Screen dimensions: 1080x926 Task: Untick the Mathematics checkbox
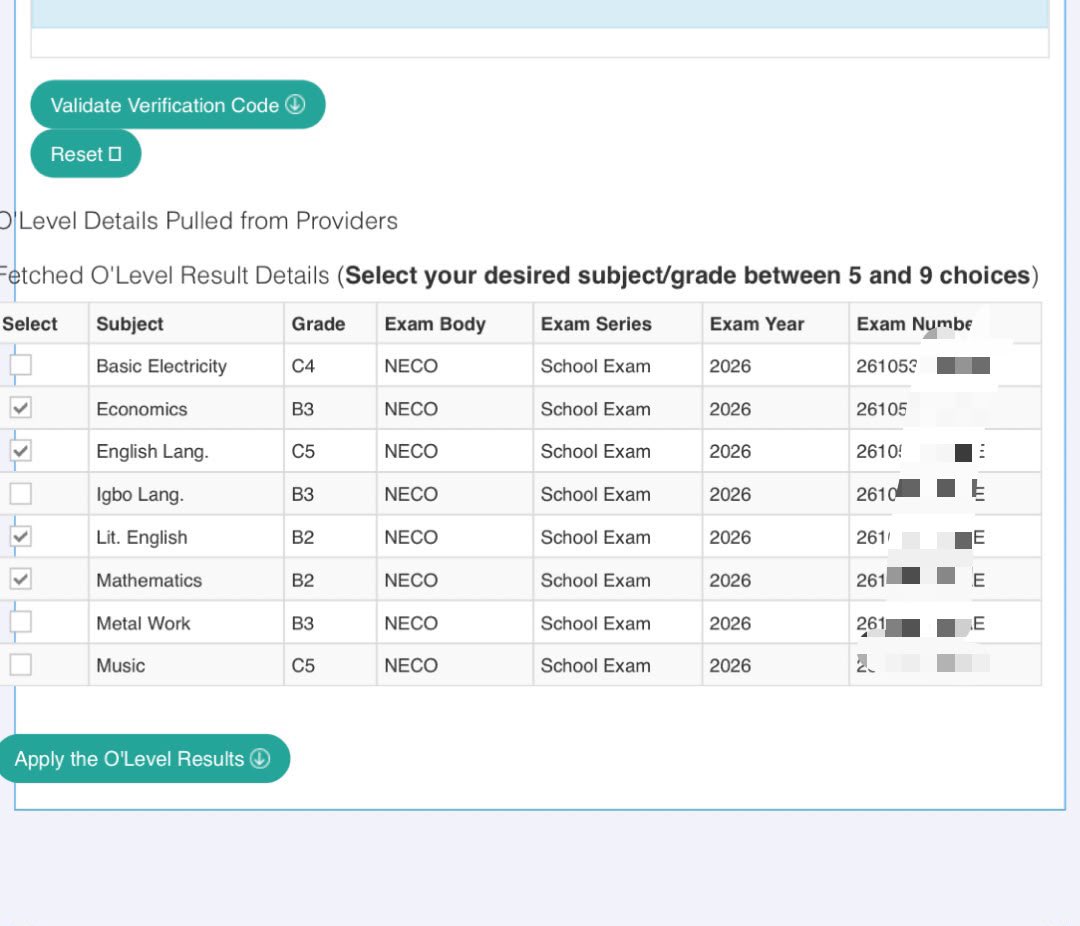coord(21,579)
